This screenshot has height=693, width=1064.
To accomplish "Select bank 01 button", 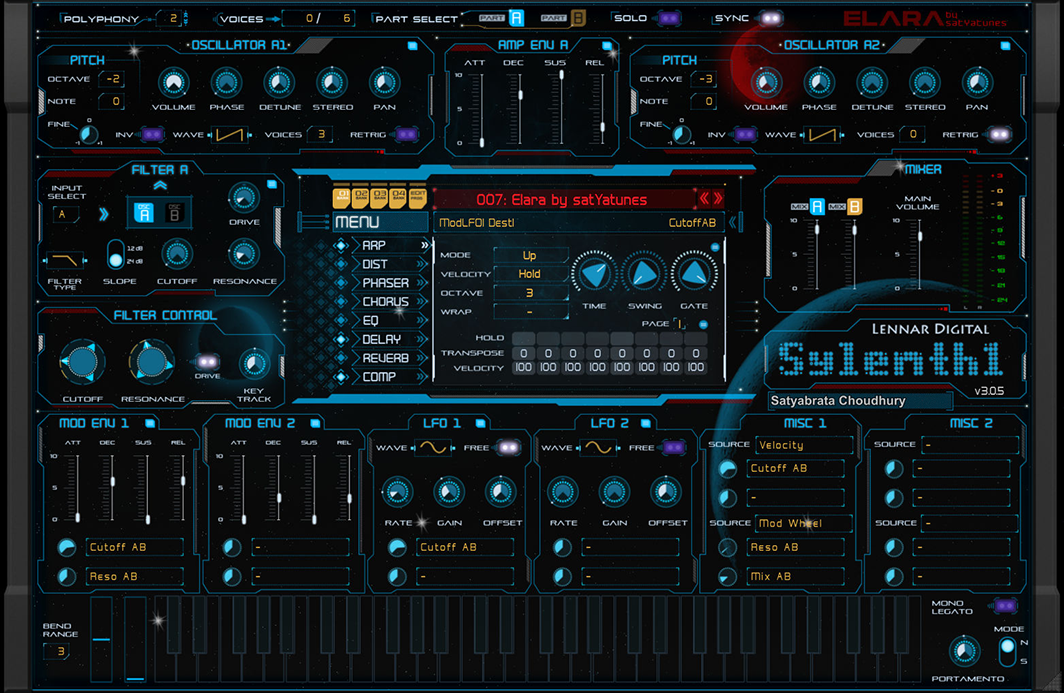I will click(x=342, y=198).
